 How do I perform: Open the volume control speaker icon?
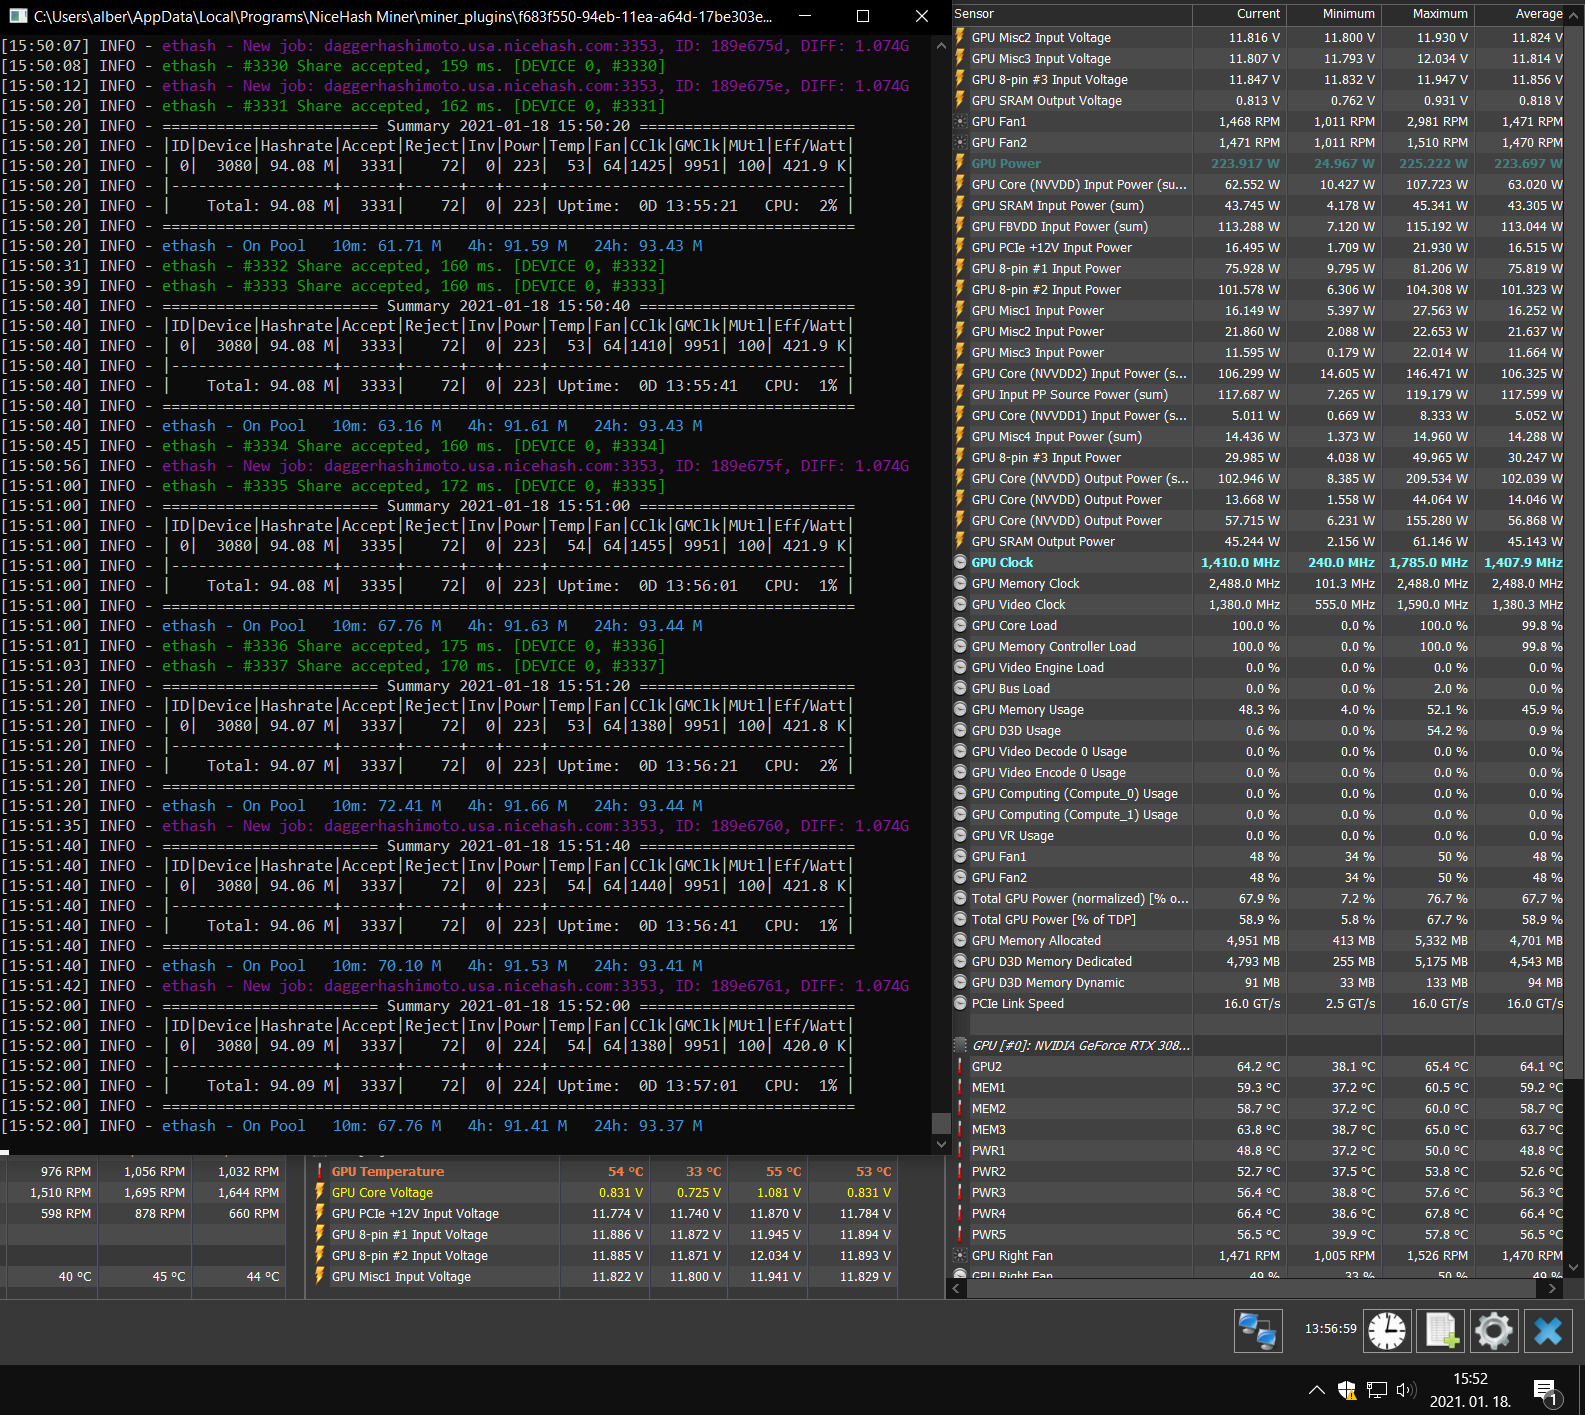coord(1406,1390)
